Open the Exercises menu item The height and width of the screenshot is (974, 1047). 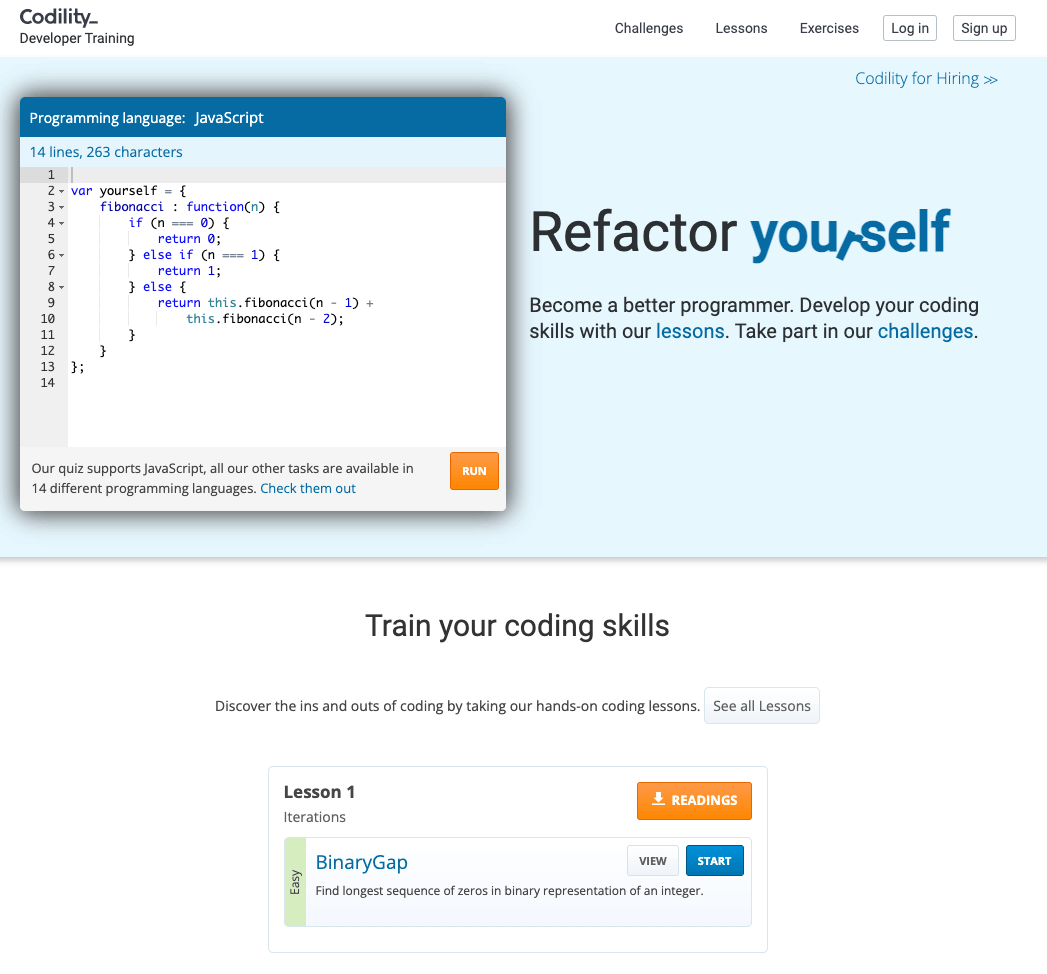click(x=829, y=28)
